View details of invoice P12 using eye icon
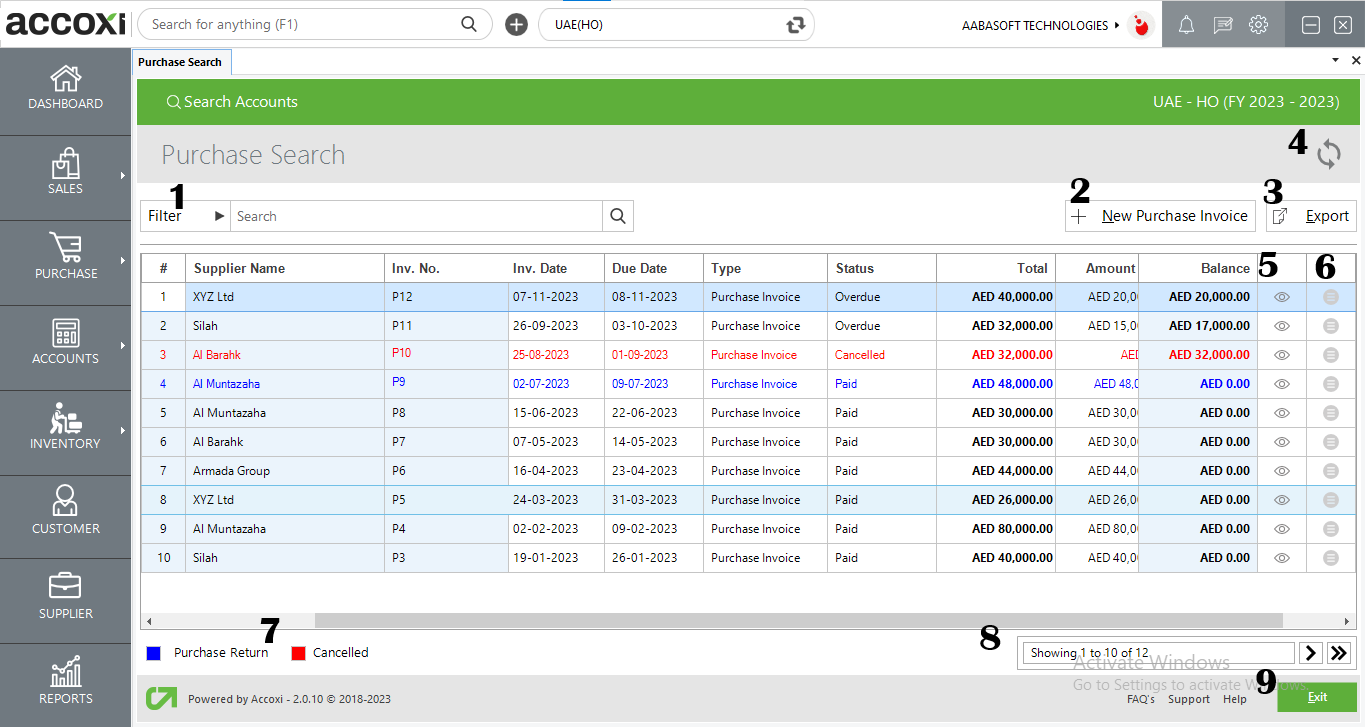1365x727 pixels. click(1281, 296)
